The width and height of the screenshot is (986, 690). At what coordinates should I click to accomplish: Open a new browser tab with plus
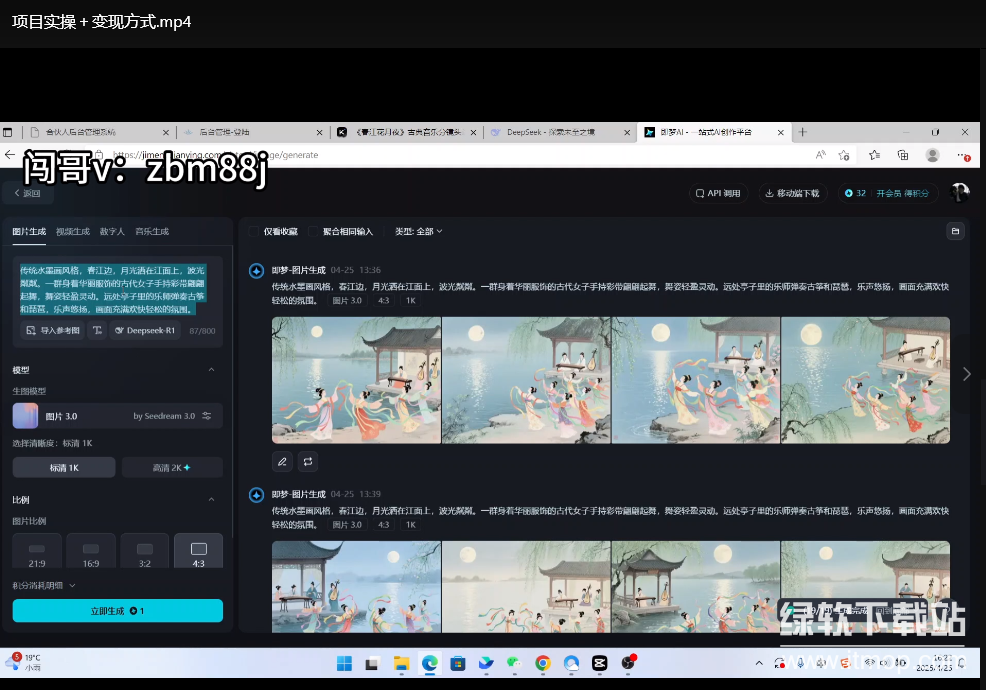[x=802, y=132]
